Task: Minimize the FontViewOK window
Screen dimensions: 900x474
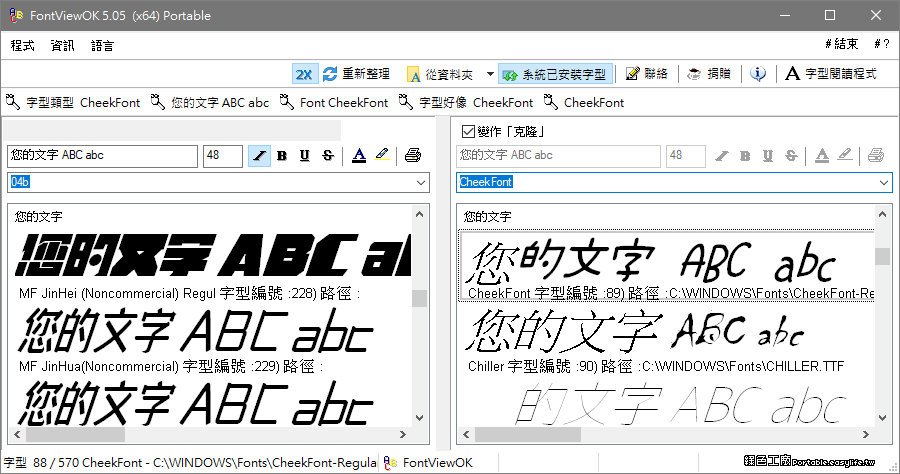Action: 785,15
